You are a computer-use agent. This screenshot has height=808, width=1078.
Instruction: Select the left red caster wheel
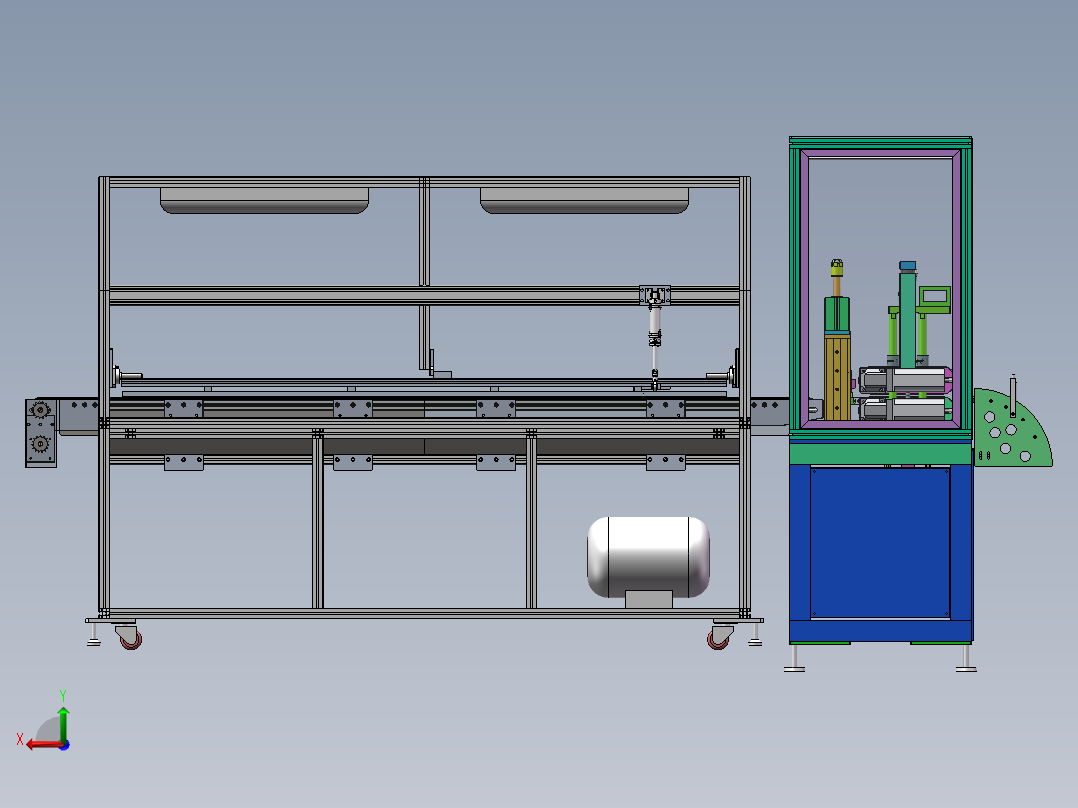131,640
